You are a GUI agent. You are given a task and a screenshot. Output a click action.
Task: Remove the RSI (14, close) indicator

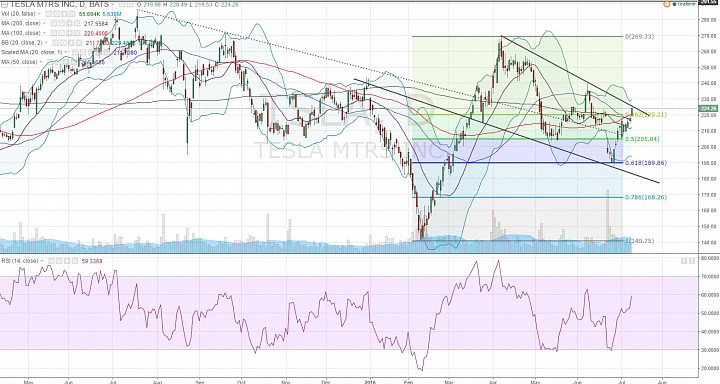tap(75, 261)
